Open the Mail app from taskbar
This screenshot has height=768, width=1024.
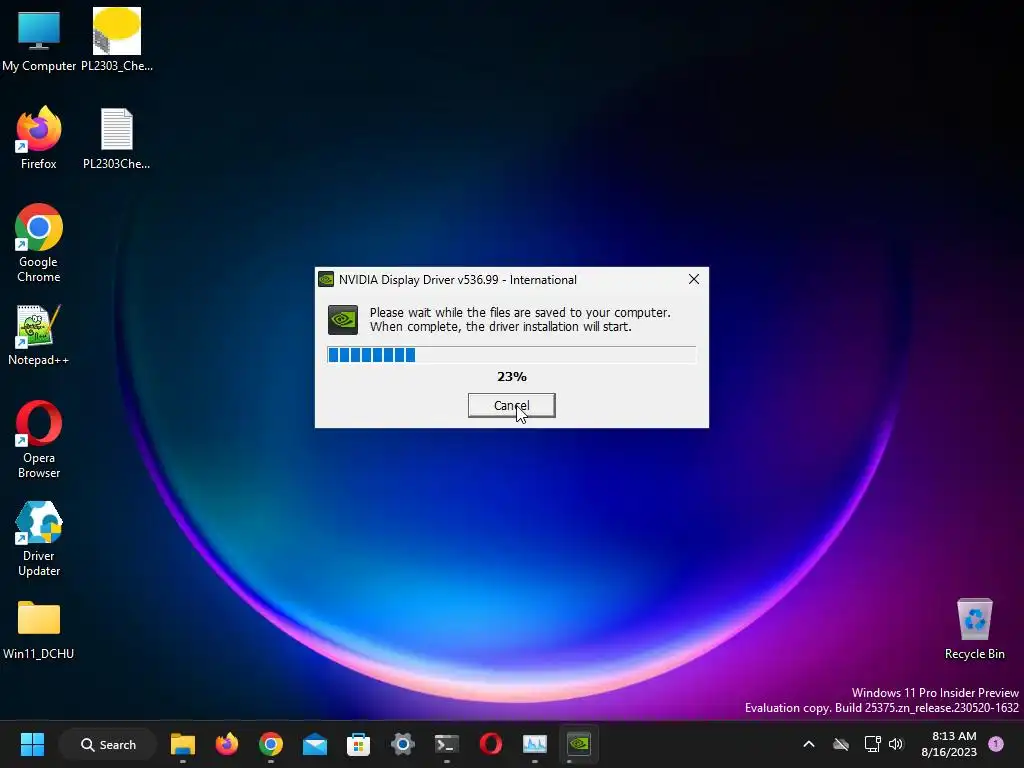point(315,744)
